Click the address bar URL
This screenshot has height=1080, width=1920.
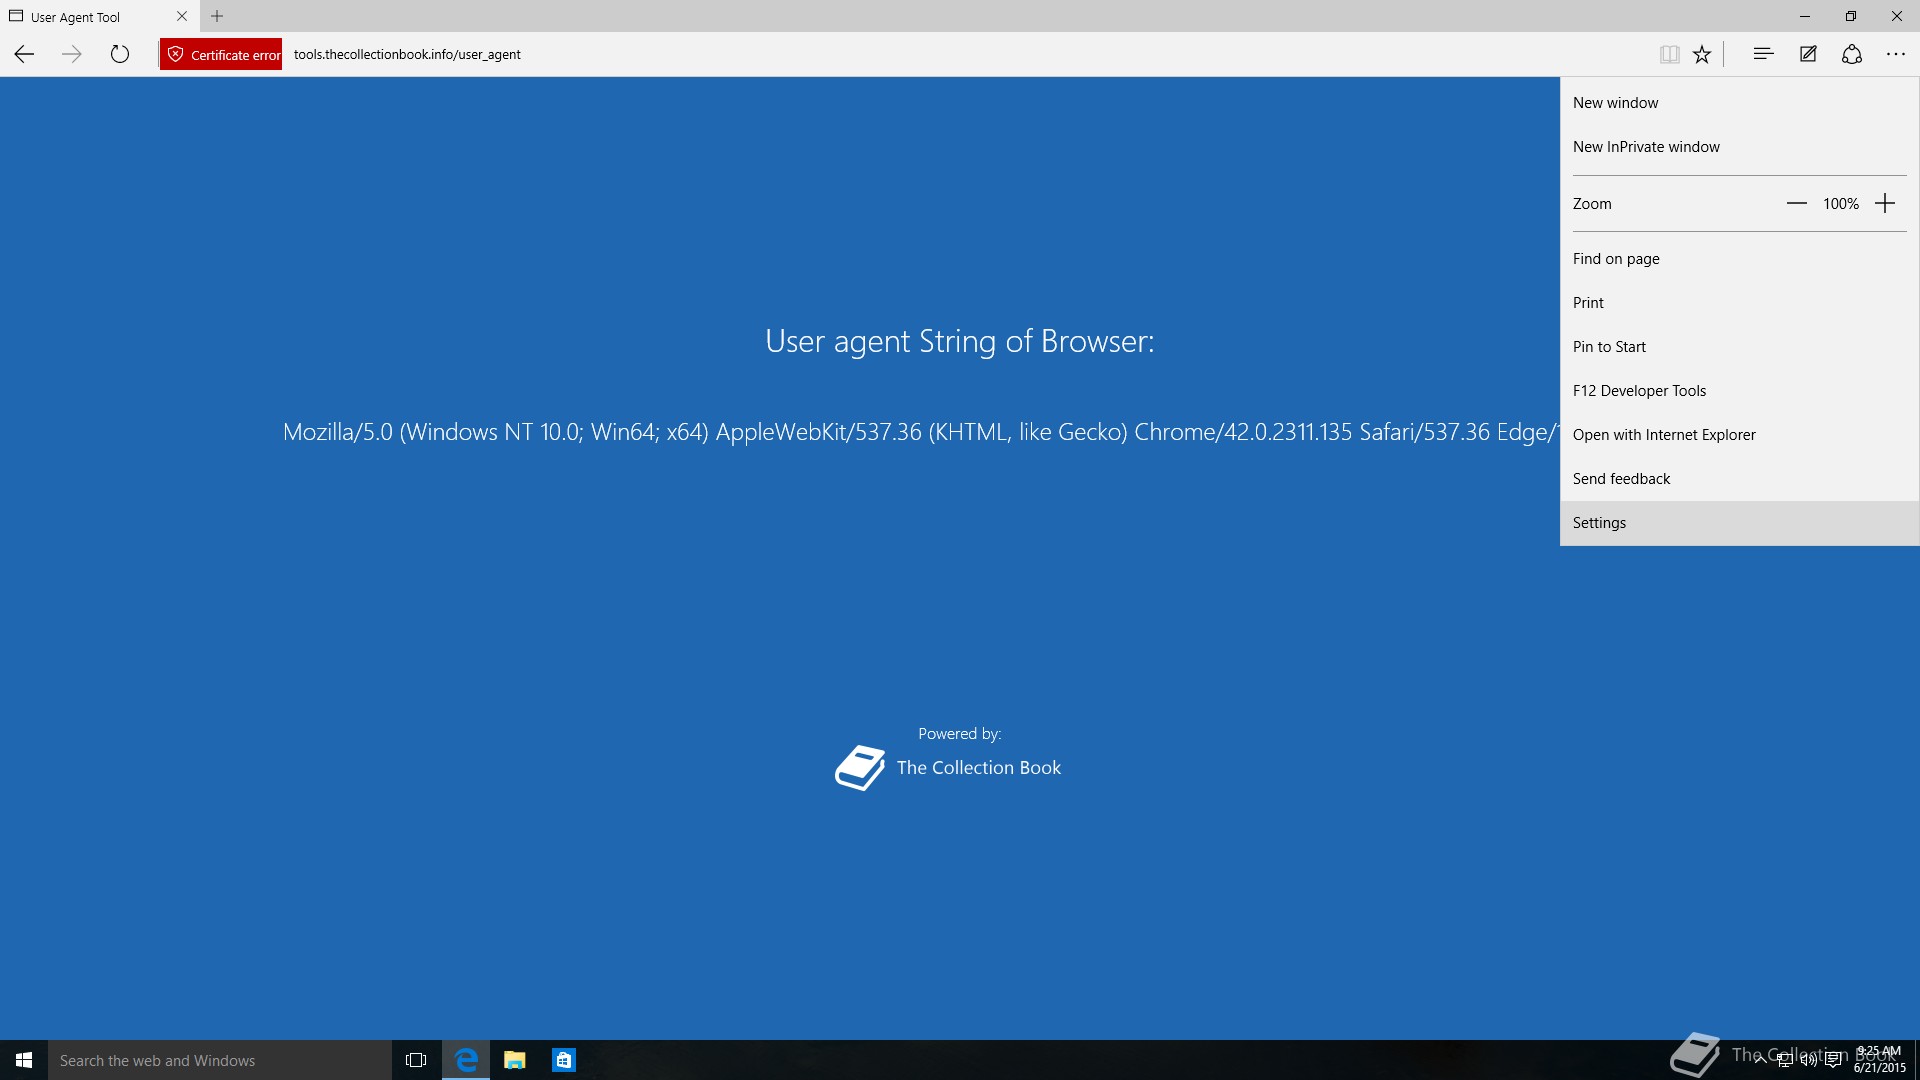(x=407, y=54)
